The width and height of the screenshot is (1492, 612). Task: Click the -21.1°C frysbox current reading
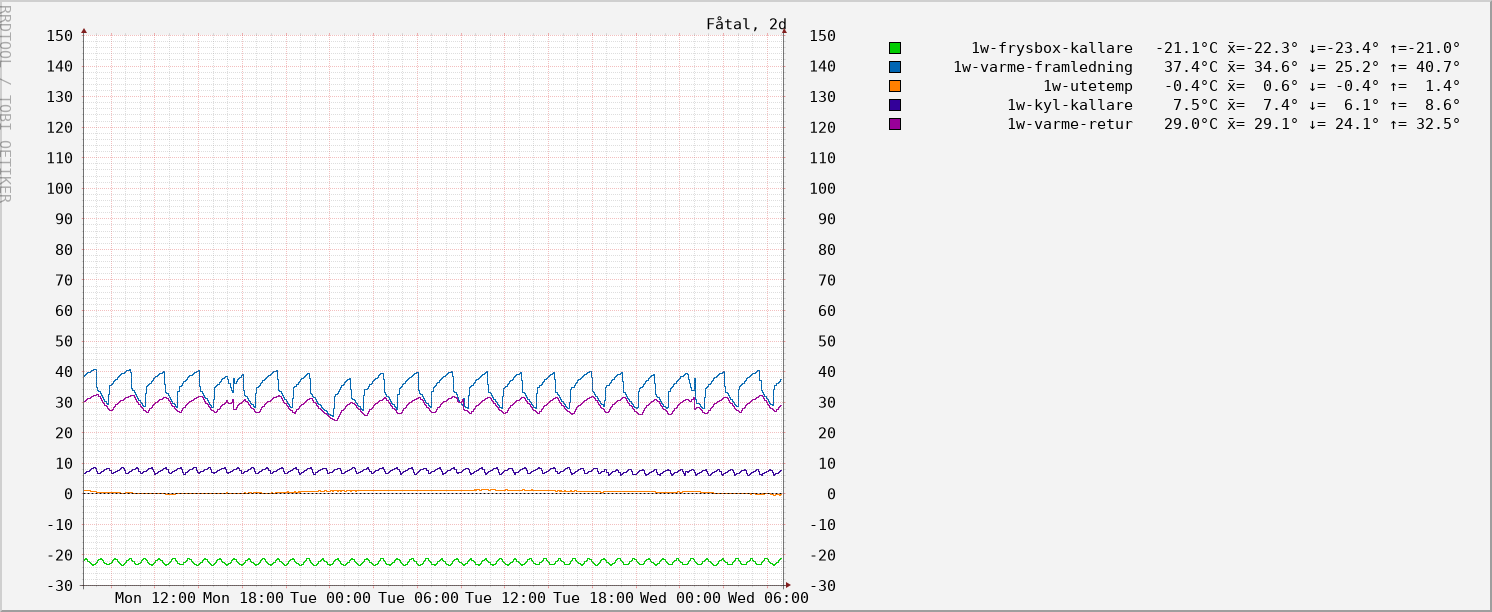(x=1187, y=48)
